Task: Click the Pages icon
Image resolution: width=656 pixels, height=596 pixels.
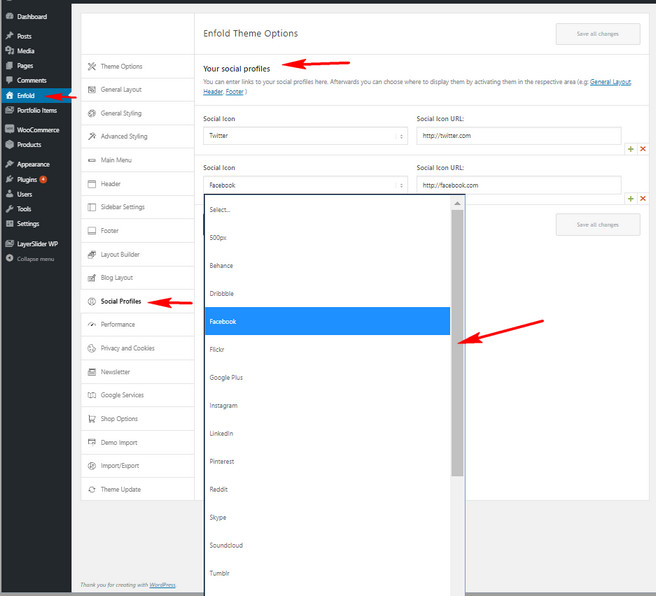Action: point(10,66)
